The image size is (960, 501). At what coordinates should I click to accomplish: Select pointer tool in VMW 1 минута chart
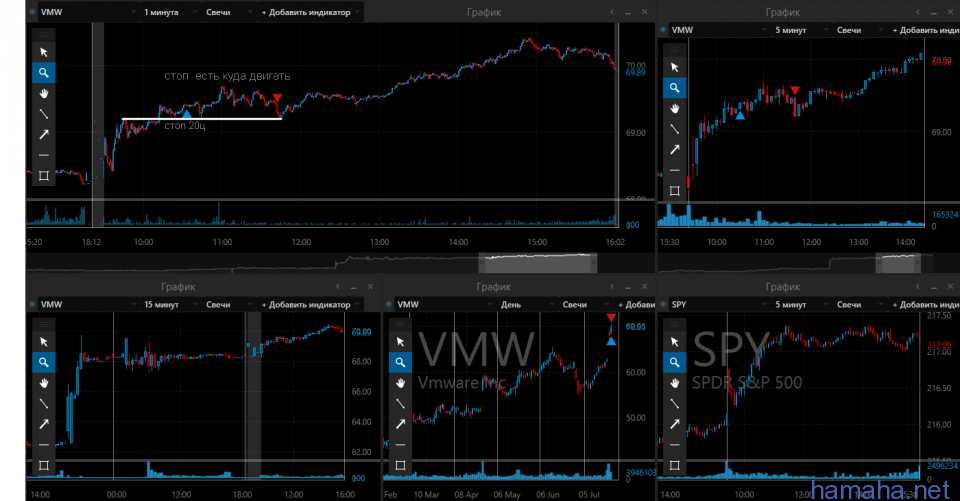[43, 52]
